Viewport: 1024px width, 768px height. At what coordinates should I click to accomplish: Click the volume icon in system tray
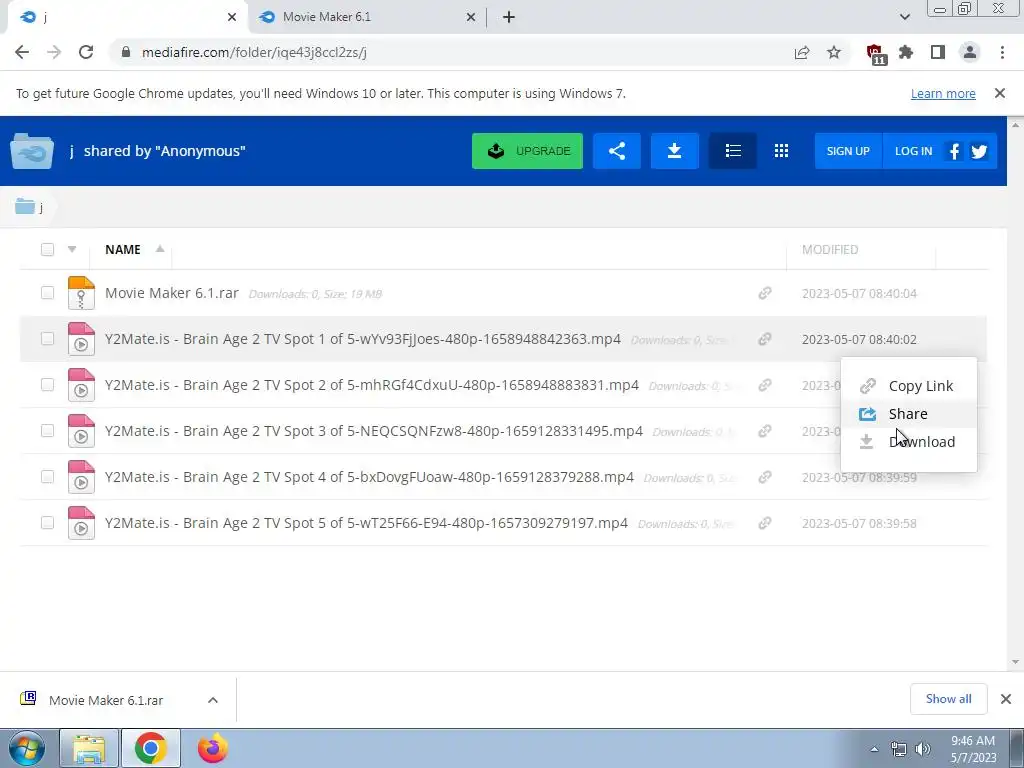pyautogui.click(x=923, y=749)
